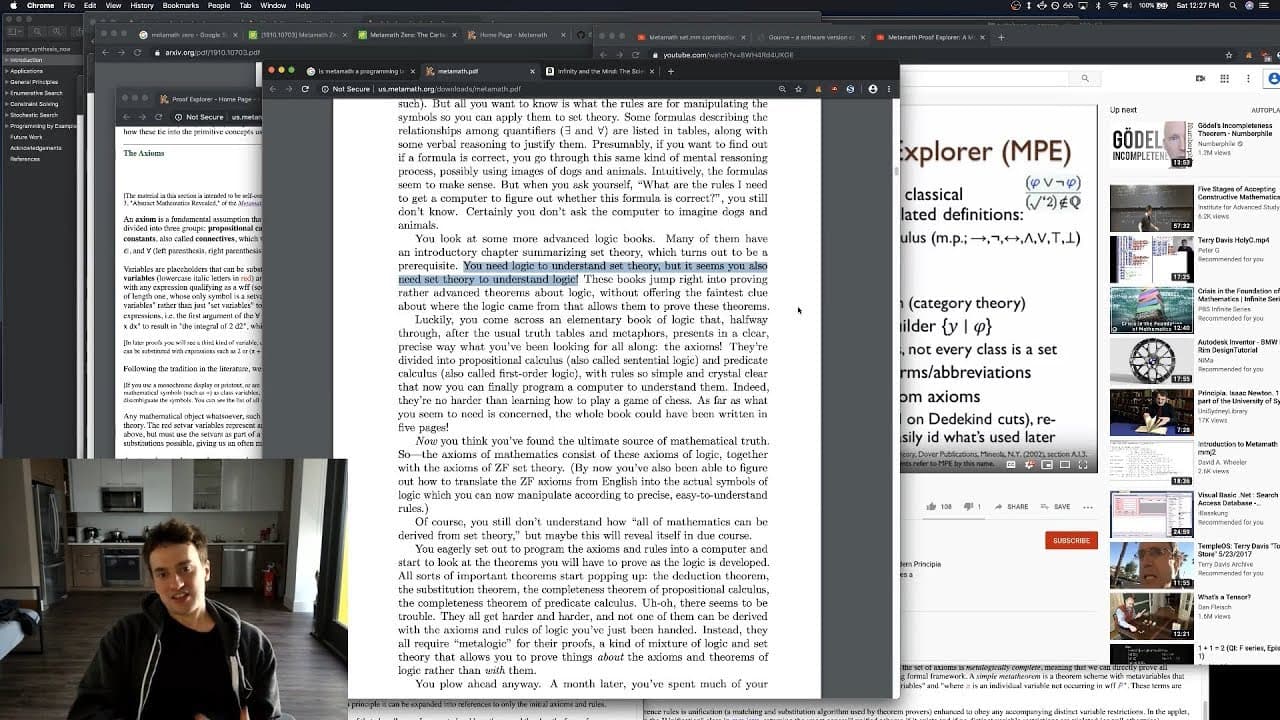Expand the Constraint Solving outline item
Image resolution: width=1280 pixels, height=720 pixels.
tap(6, 104)
